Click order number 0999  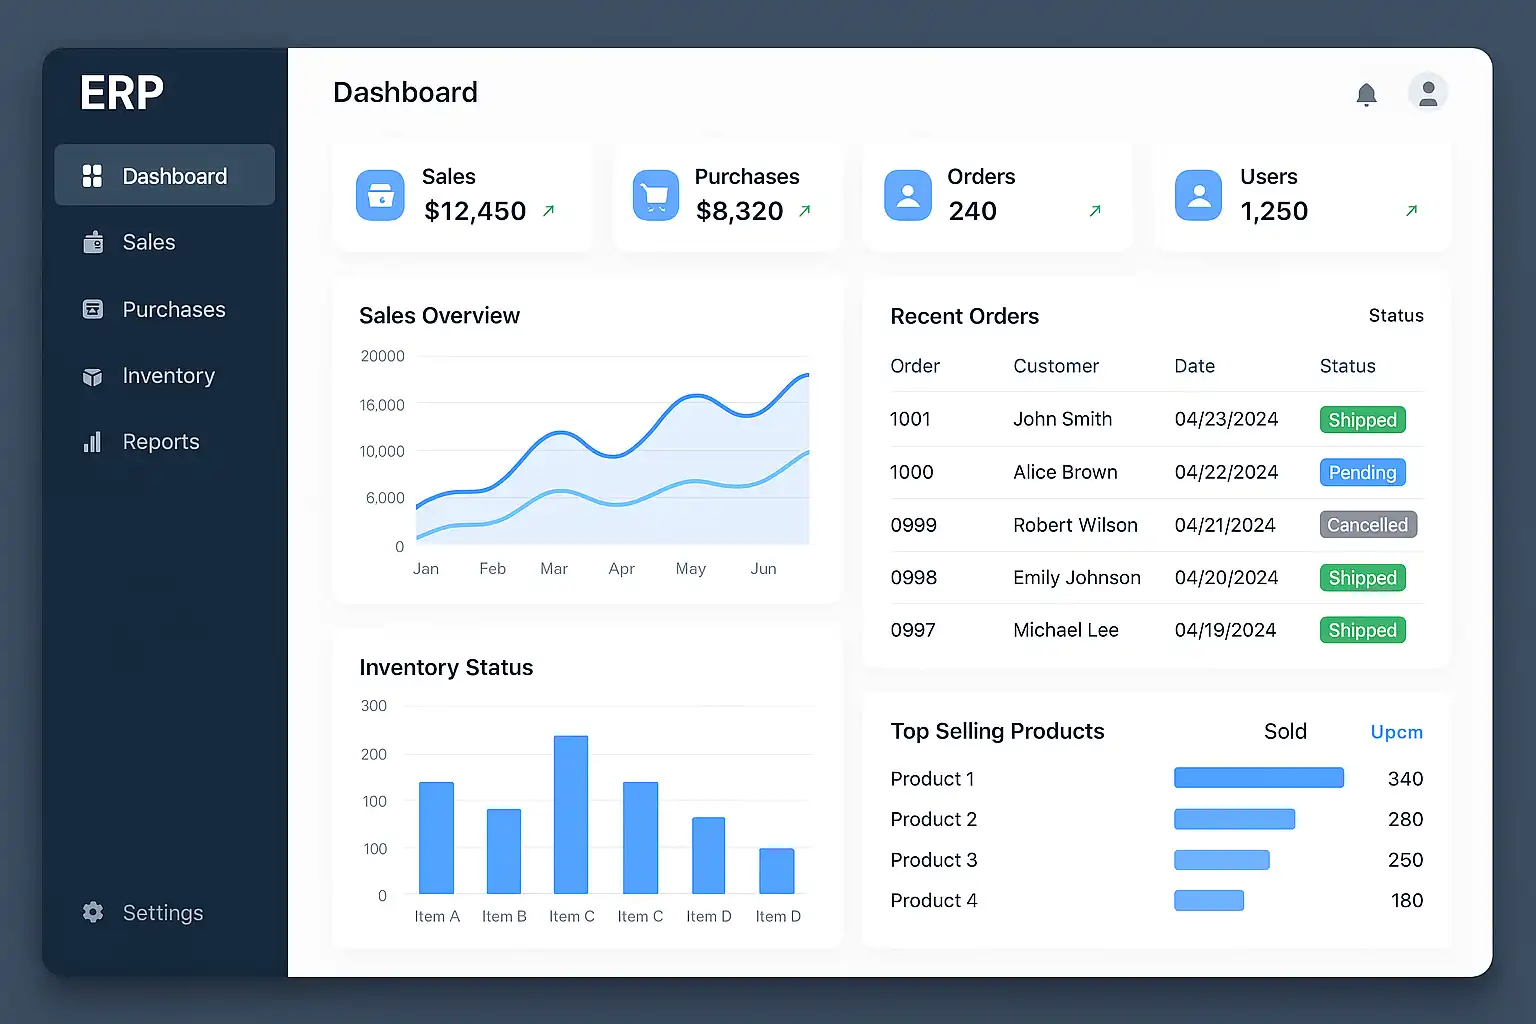coord(914,525)
